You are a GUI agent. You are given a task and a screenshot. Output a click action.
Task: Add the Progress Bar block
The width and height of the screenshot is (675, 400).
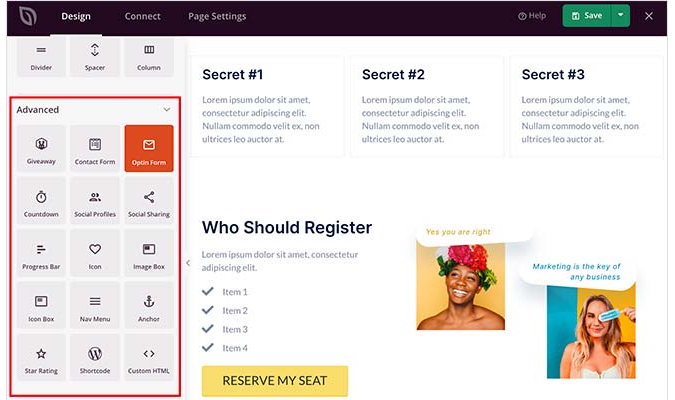(x=41, y=253)
